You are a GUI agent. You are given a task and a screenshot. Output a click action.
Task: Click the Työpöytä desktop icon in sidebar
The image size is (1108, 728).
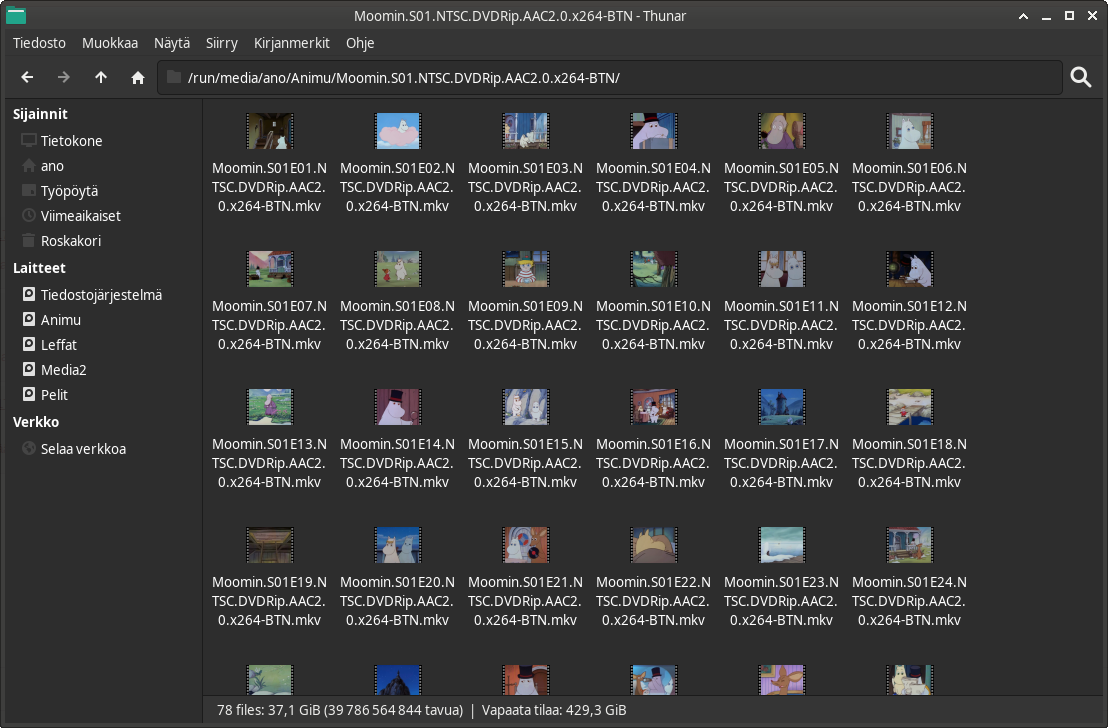coord(28,190)
